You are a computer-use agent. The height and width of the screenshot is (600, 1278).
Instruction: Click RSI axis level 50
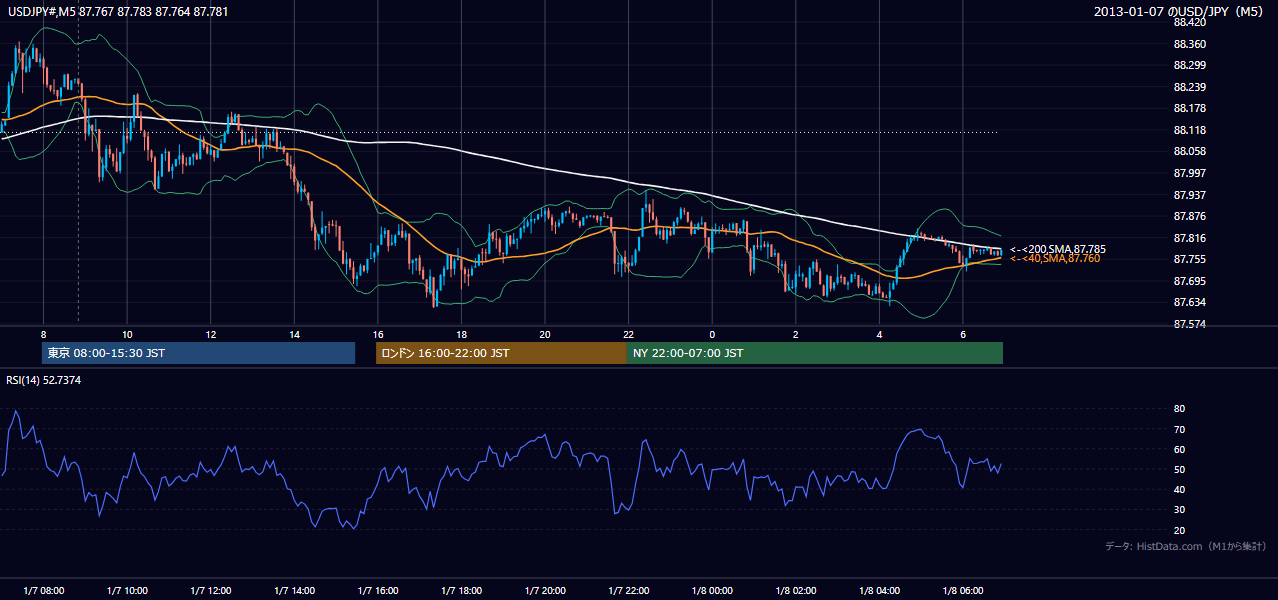click(1179, 469)
